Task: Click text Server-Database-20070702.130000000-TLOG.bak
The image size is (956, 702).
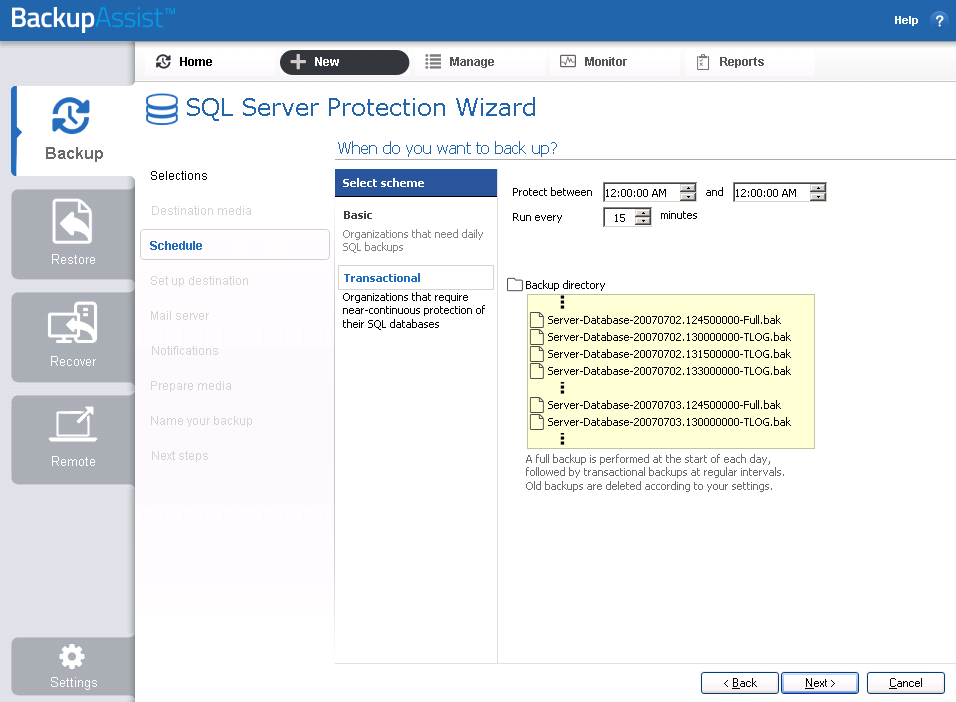Action: [669, 337]
